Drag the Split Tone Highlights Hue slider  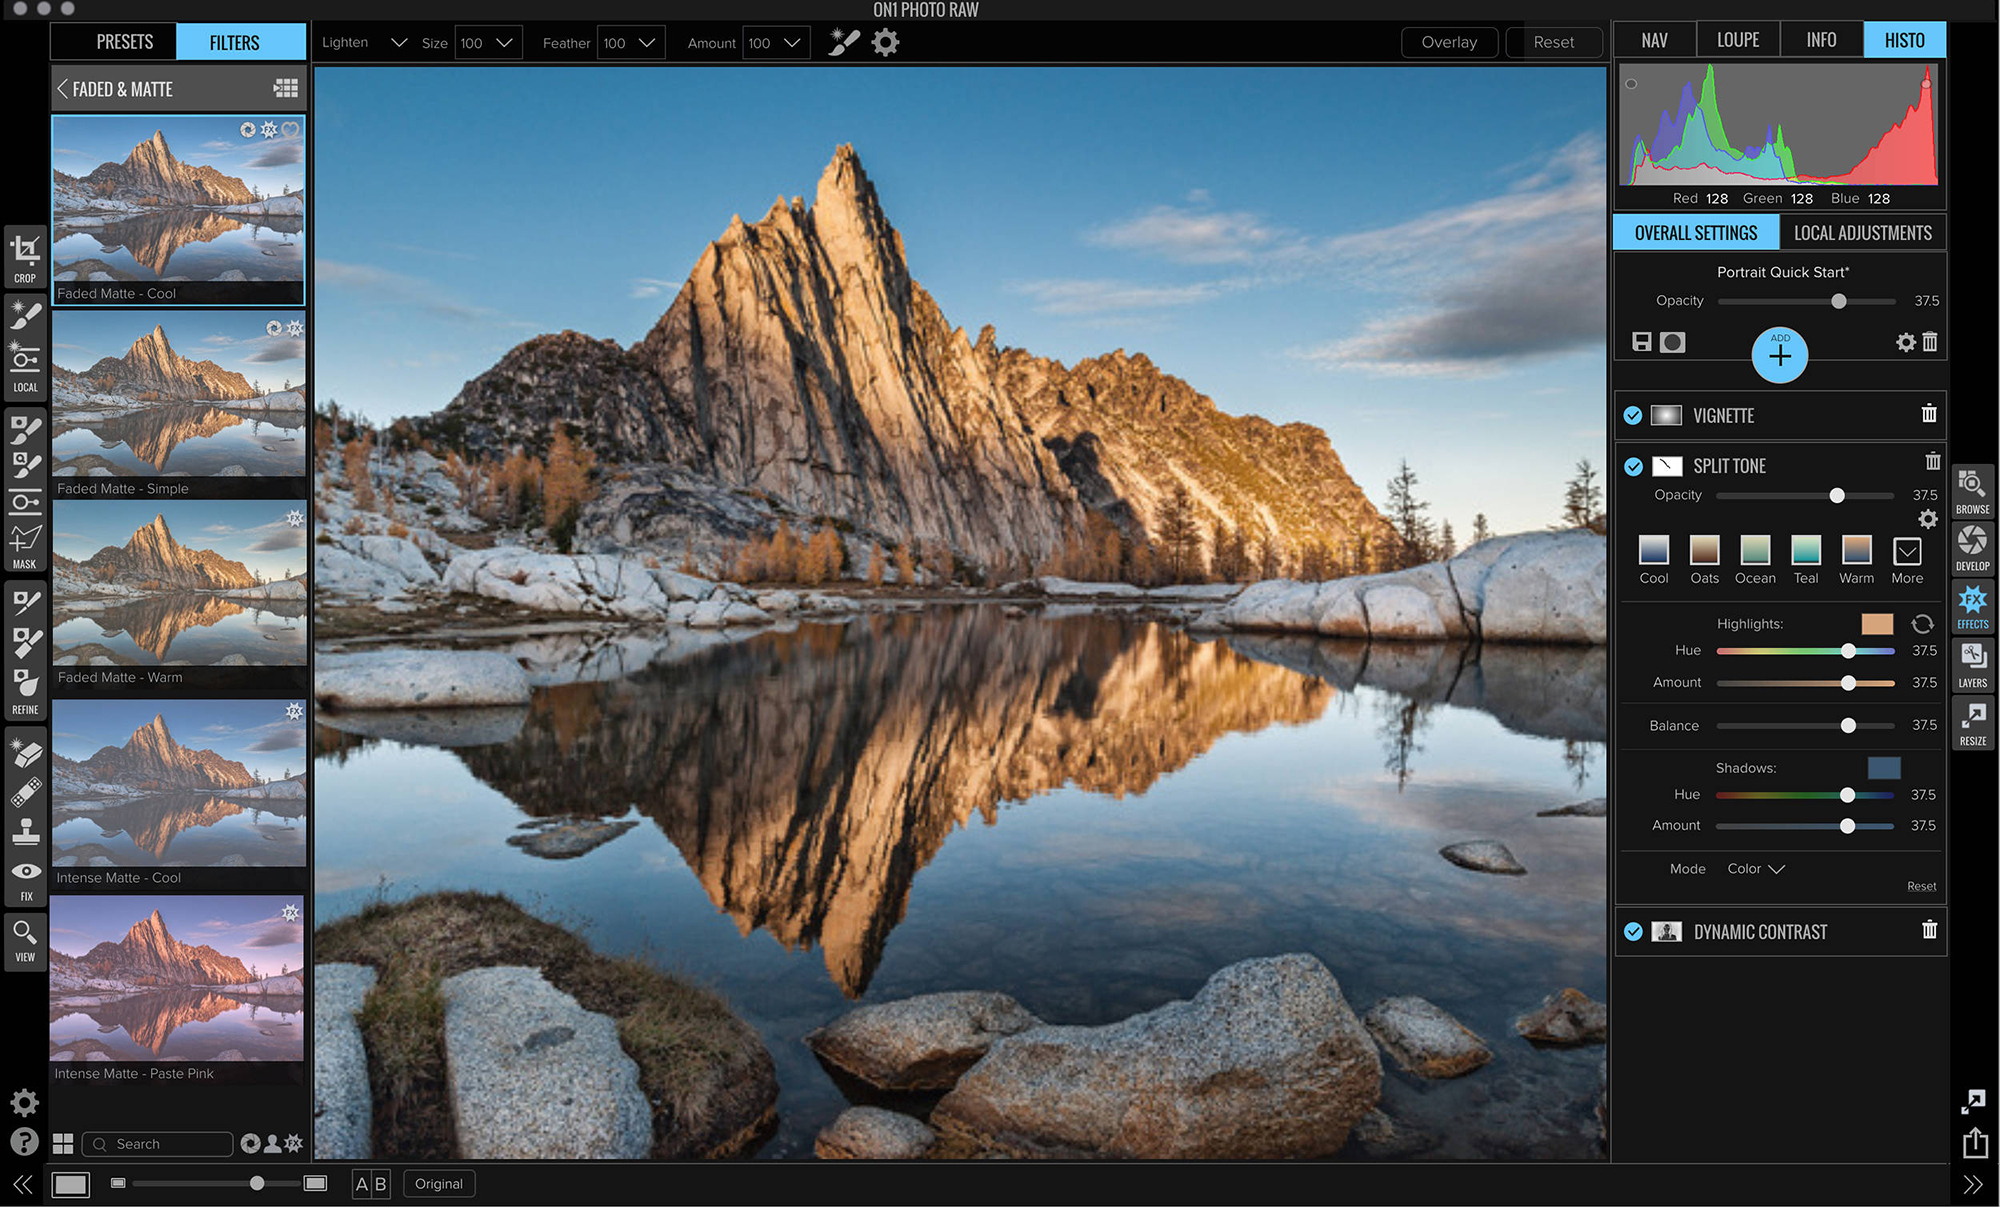pyautogui.click(x=1847, y=651)
